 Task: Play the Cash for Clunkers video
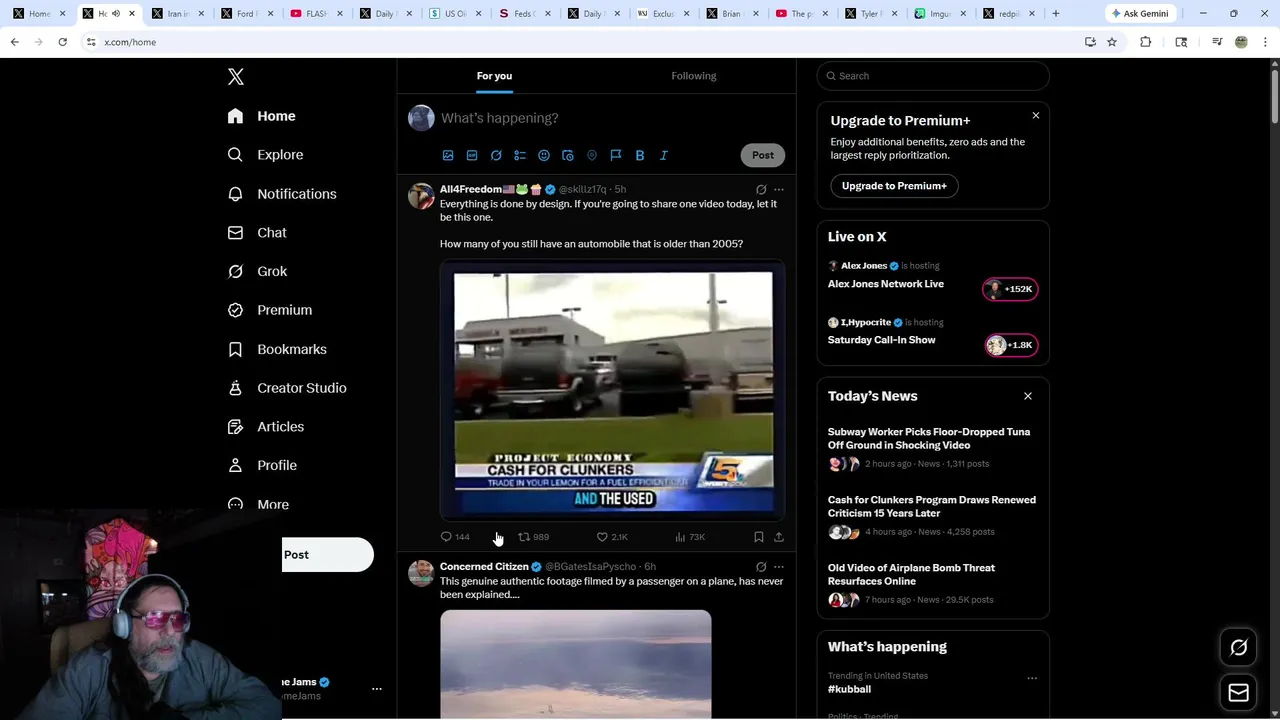pos(613,391)
